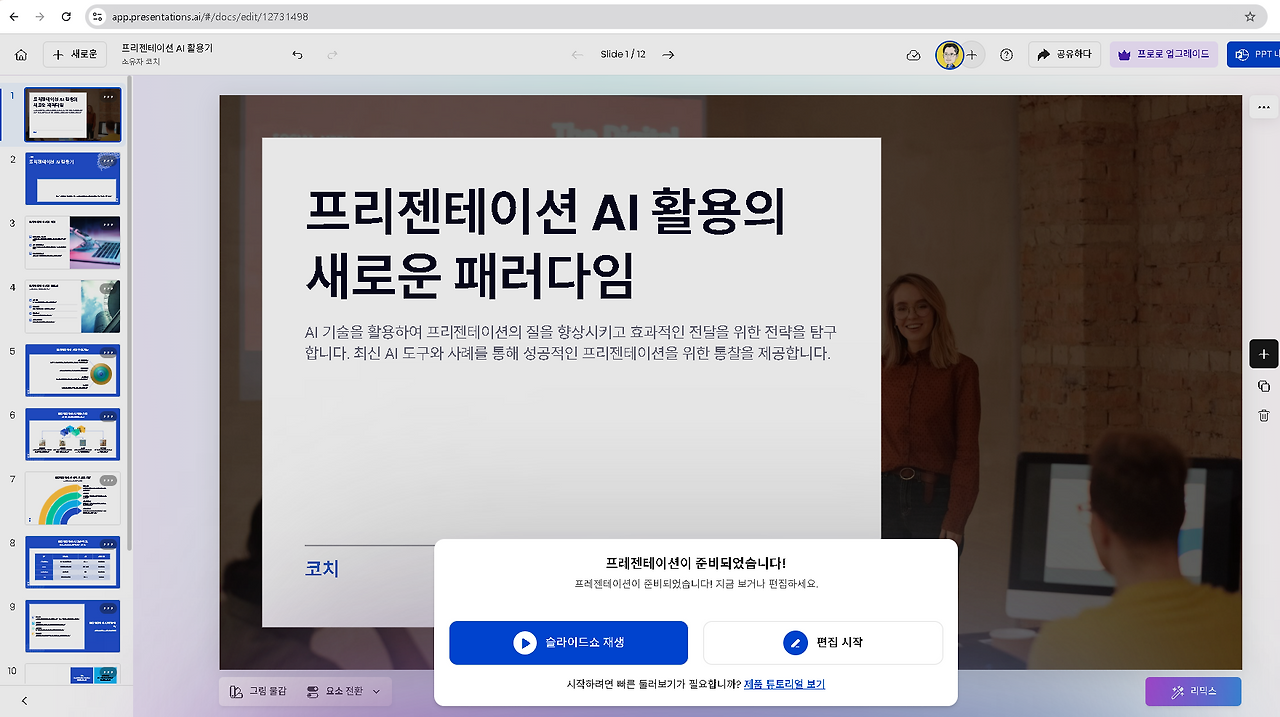This screenshot has height=717, width=1280.
Task: Open the Help question mark icon
Action: point(1006,55)
